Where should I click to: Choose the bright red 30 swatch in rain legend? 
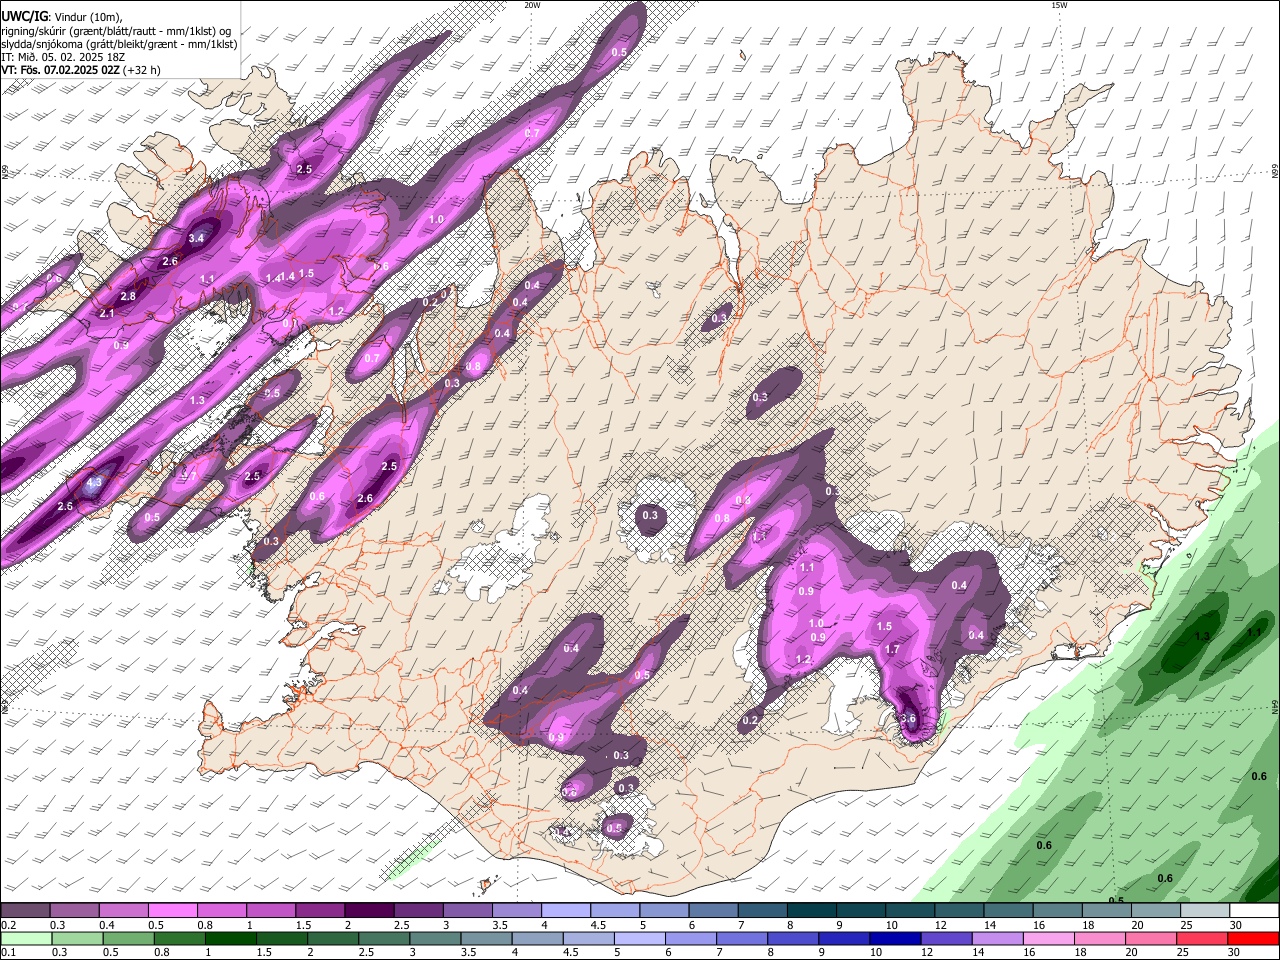[x=1252, y=938]
